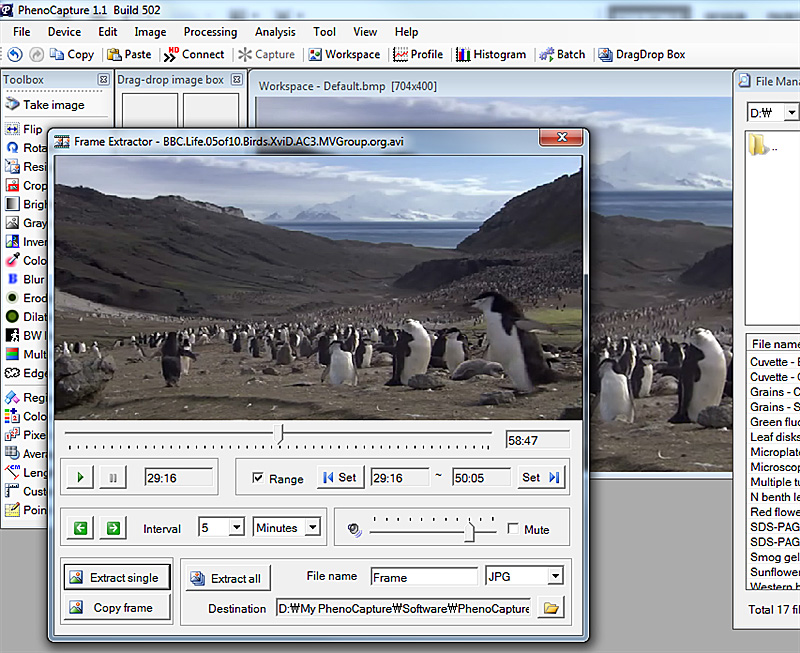Browse destination folder with folder icon
The height and width of the screenshot is (653, 800).
pyautogui.click(x=550, y=607)
